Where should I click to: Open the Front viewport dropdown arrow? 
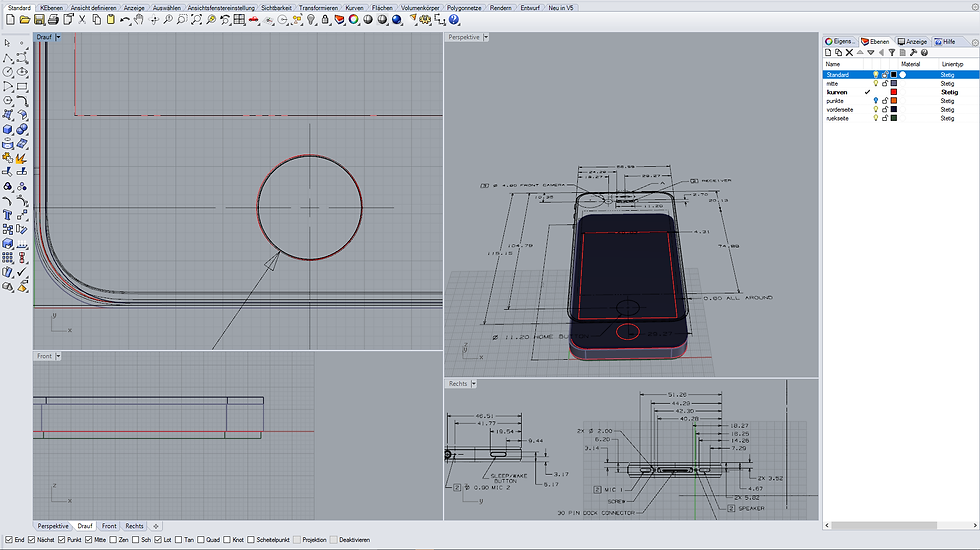click(x=58, y=356)
